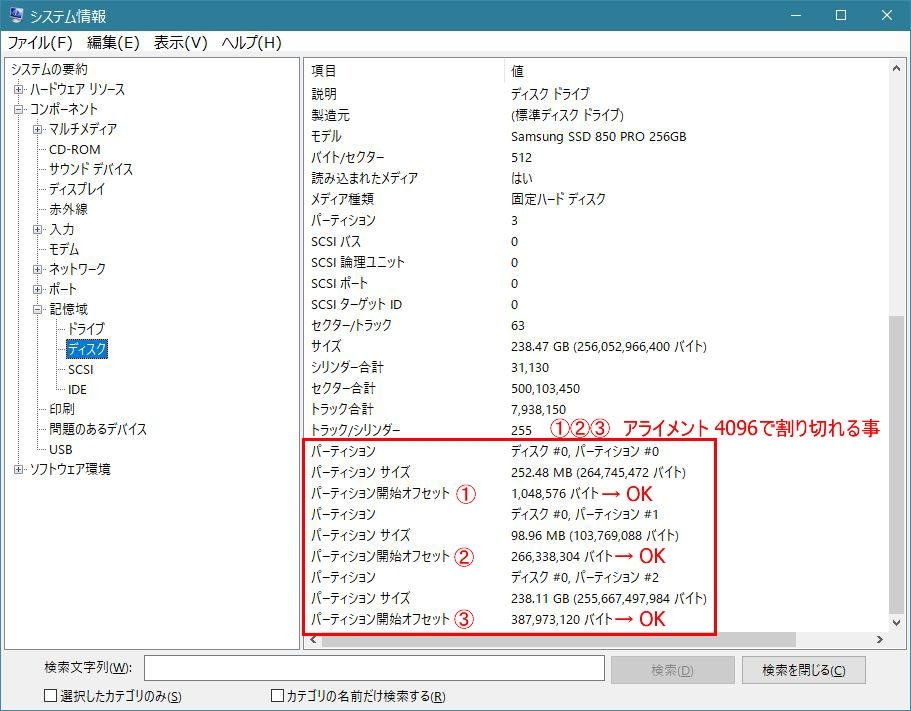Click the horizontal scrollbar thumb
The width and height of the screenshot is (911, 711).
click(x=558, y=640)
